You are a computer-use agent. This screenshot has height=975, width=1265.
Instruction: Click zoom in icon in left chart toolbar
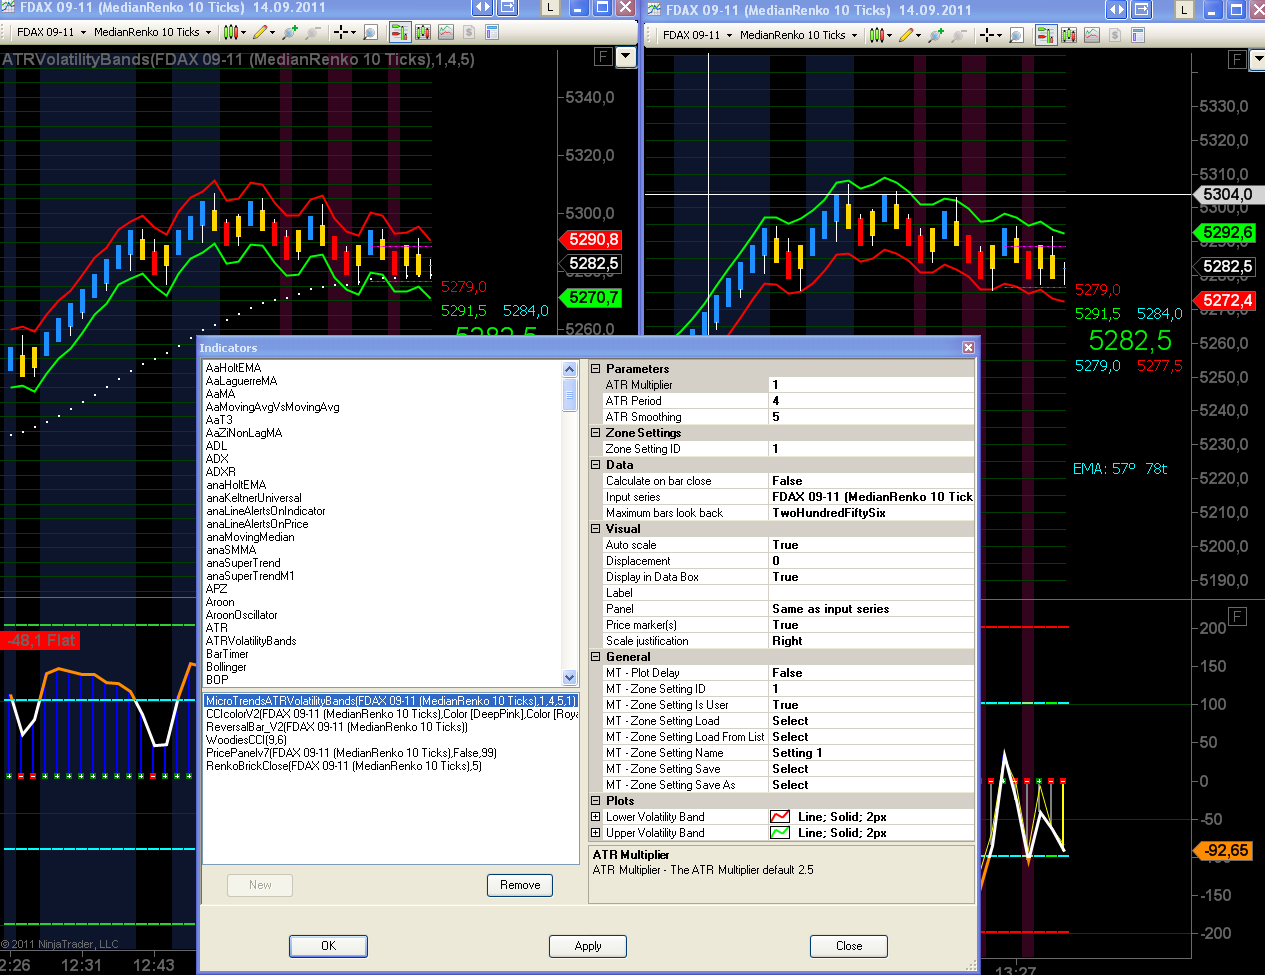(290, 32)
